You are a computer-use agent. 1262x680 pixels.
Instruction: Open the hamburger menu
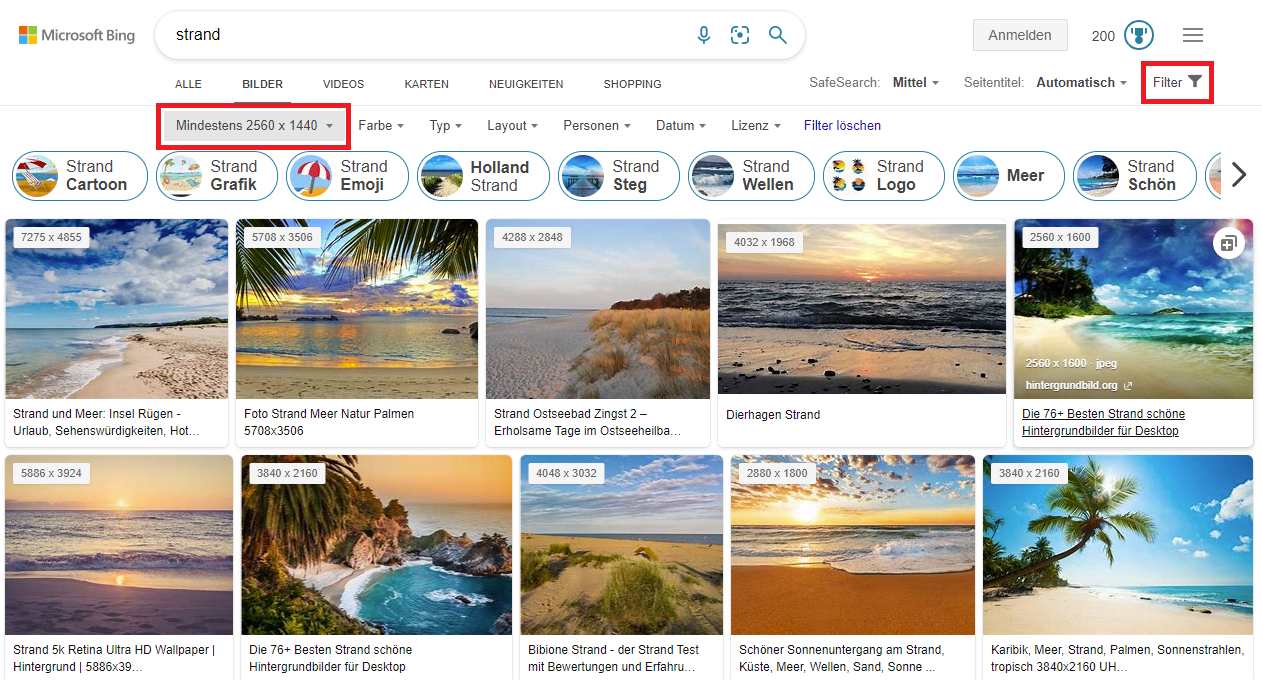tap(1193, 35)
